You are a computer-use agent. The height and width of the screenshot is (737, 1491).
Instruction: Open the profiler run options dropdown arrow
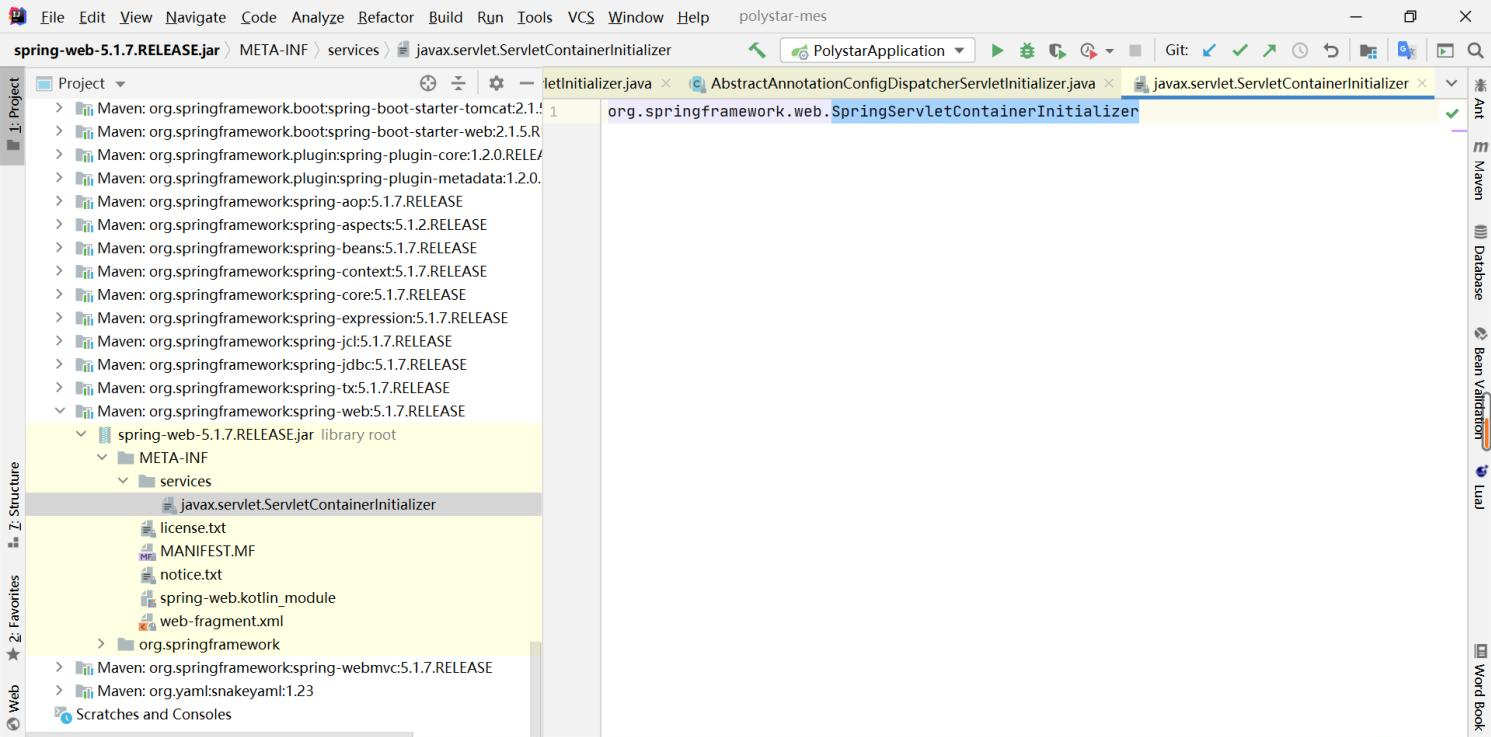tap(1109, 51)
